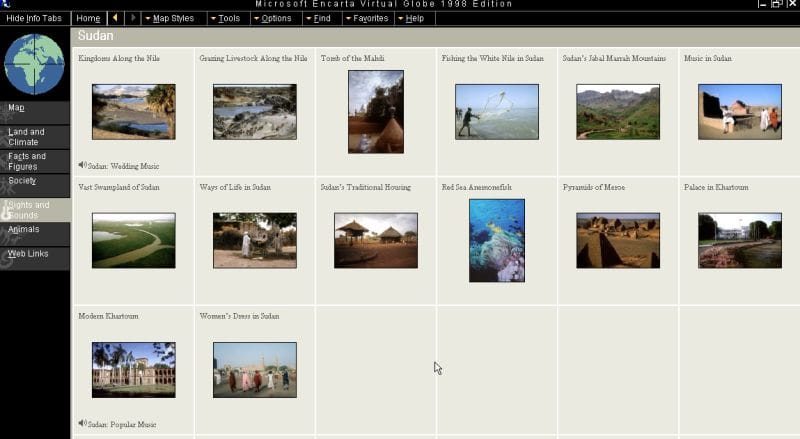Hide the Info Tabs panel
The width and height of the screenshot is (800, 439).
[x=34, y=18]
